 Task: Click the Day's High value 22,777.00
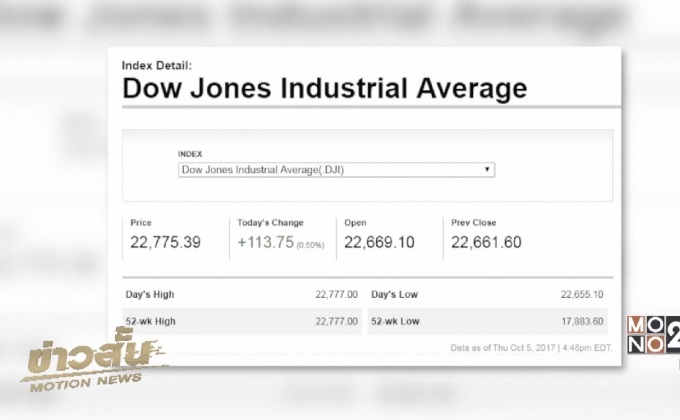click(x=336, y=296)
